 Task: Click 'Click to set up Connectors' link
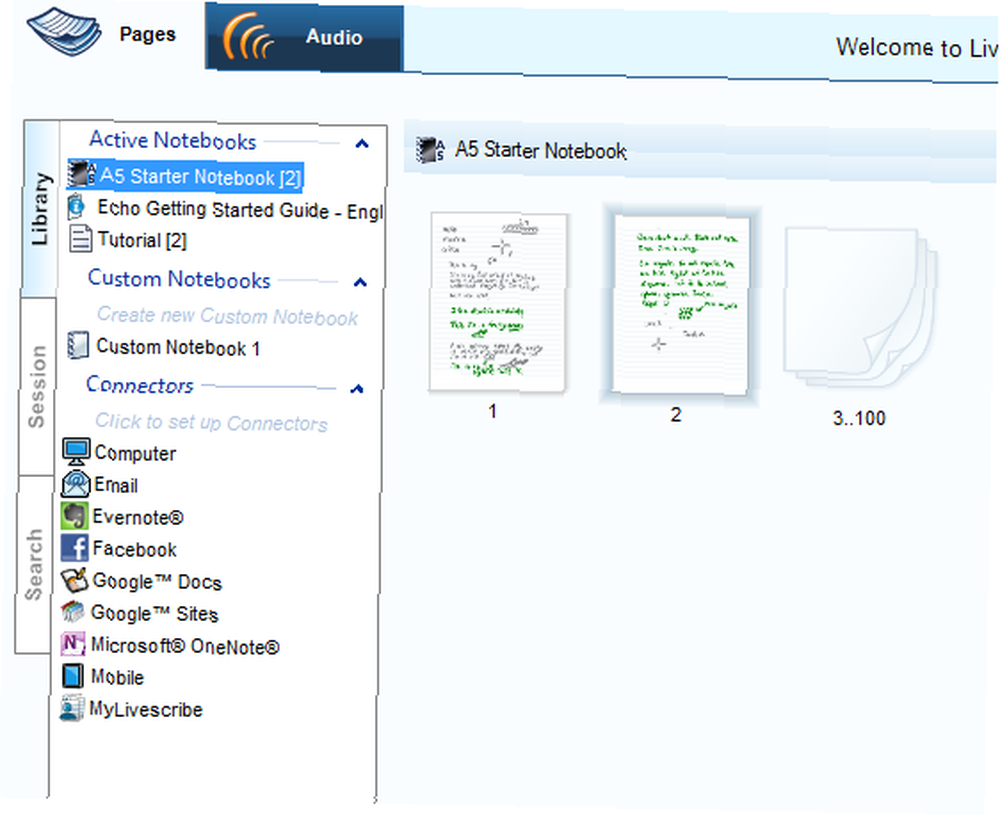coord(211,422)
